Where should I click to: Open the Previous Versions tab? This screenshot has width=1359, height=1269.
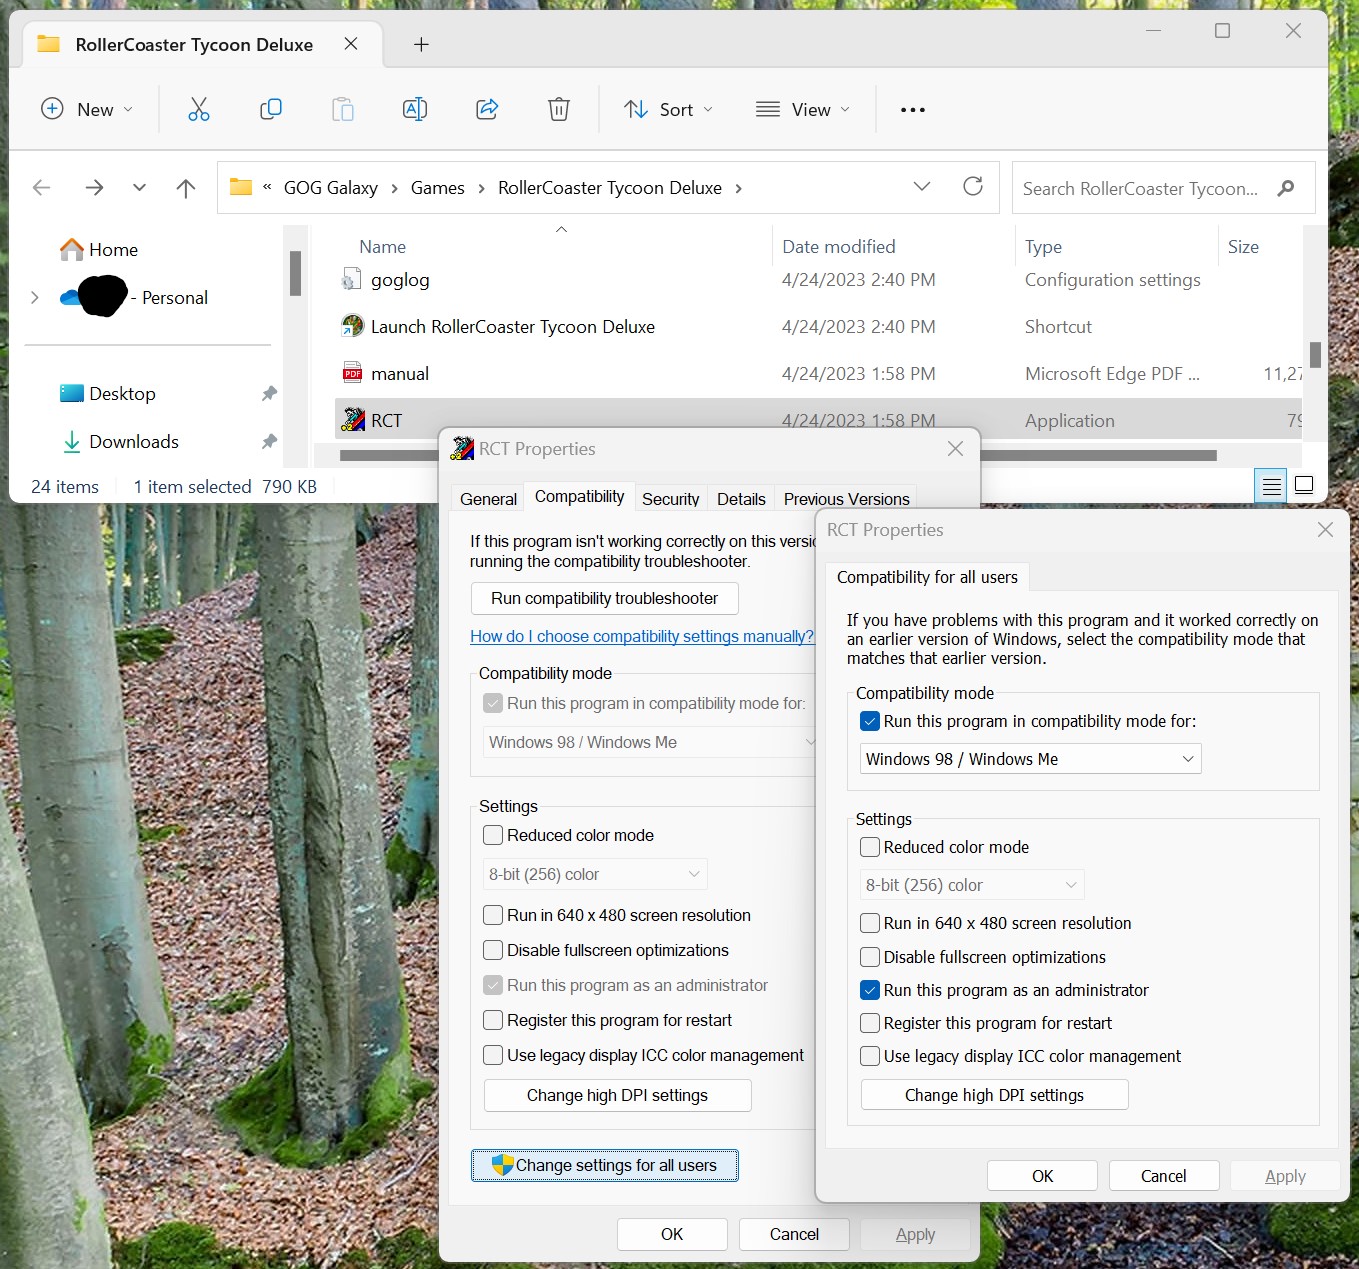846,499
